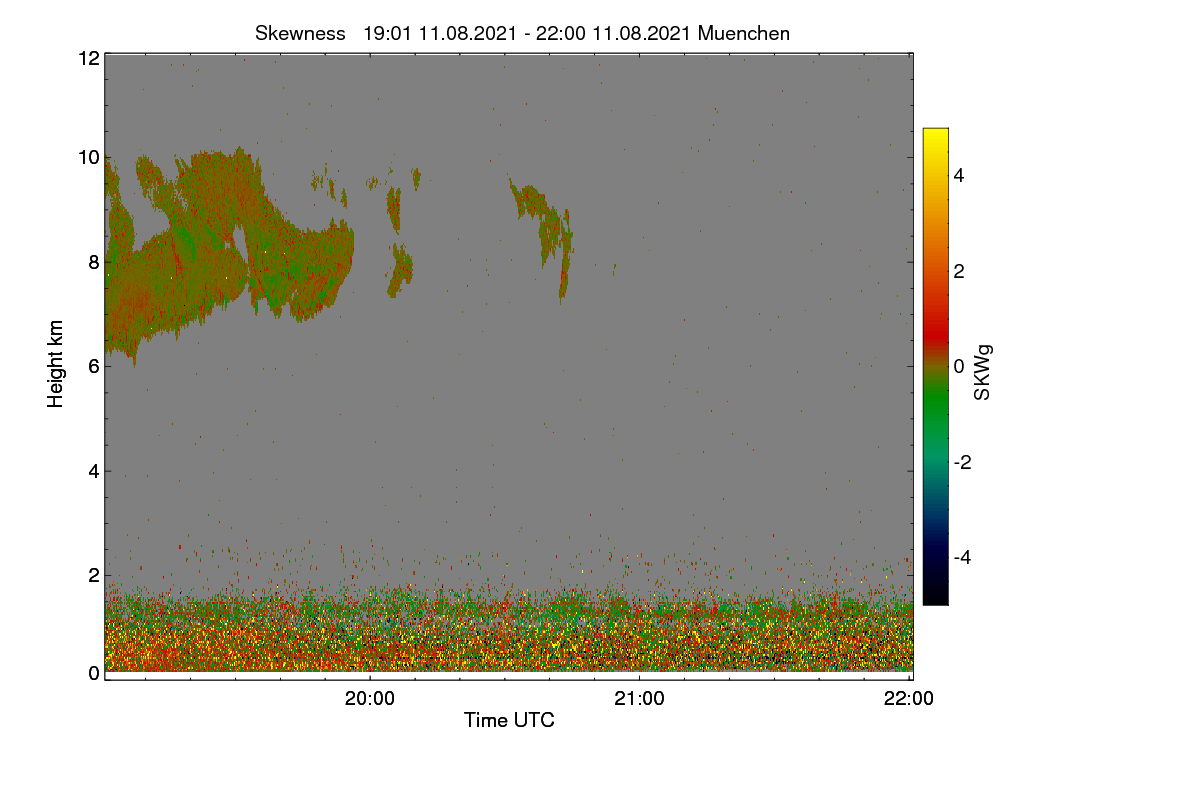This screenshot has height=800, width=1200.
Task: Click the 'SKWg' colorbar label
Action: point(983,372)
